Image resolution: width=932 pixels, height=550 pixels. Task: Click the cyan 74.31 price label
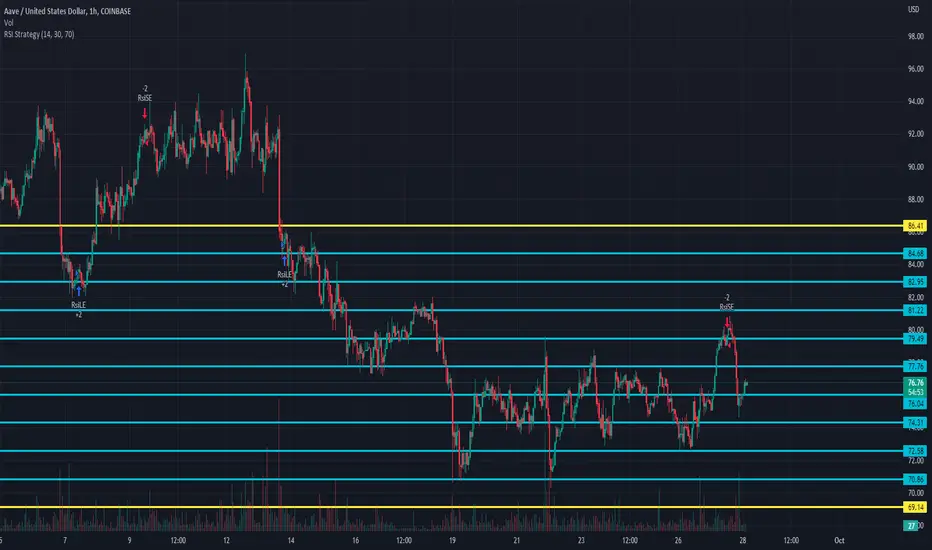point(915,423)
